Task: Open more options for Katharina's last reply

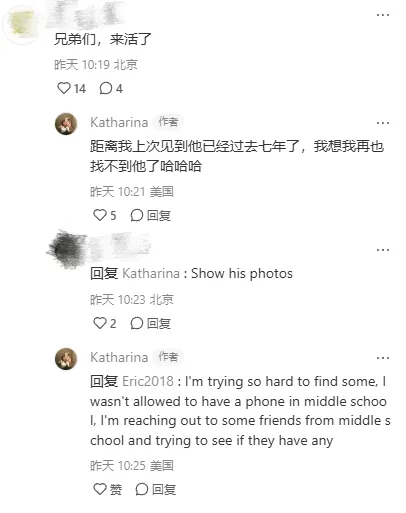Action: [383, 358]
